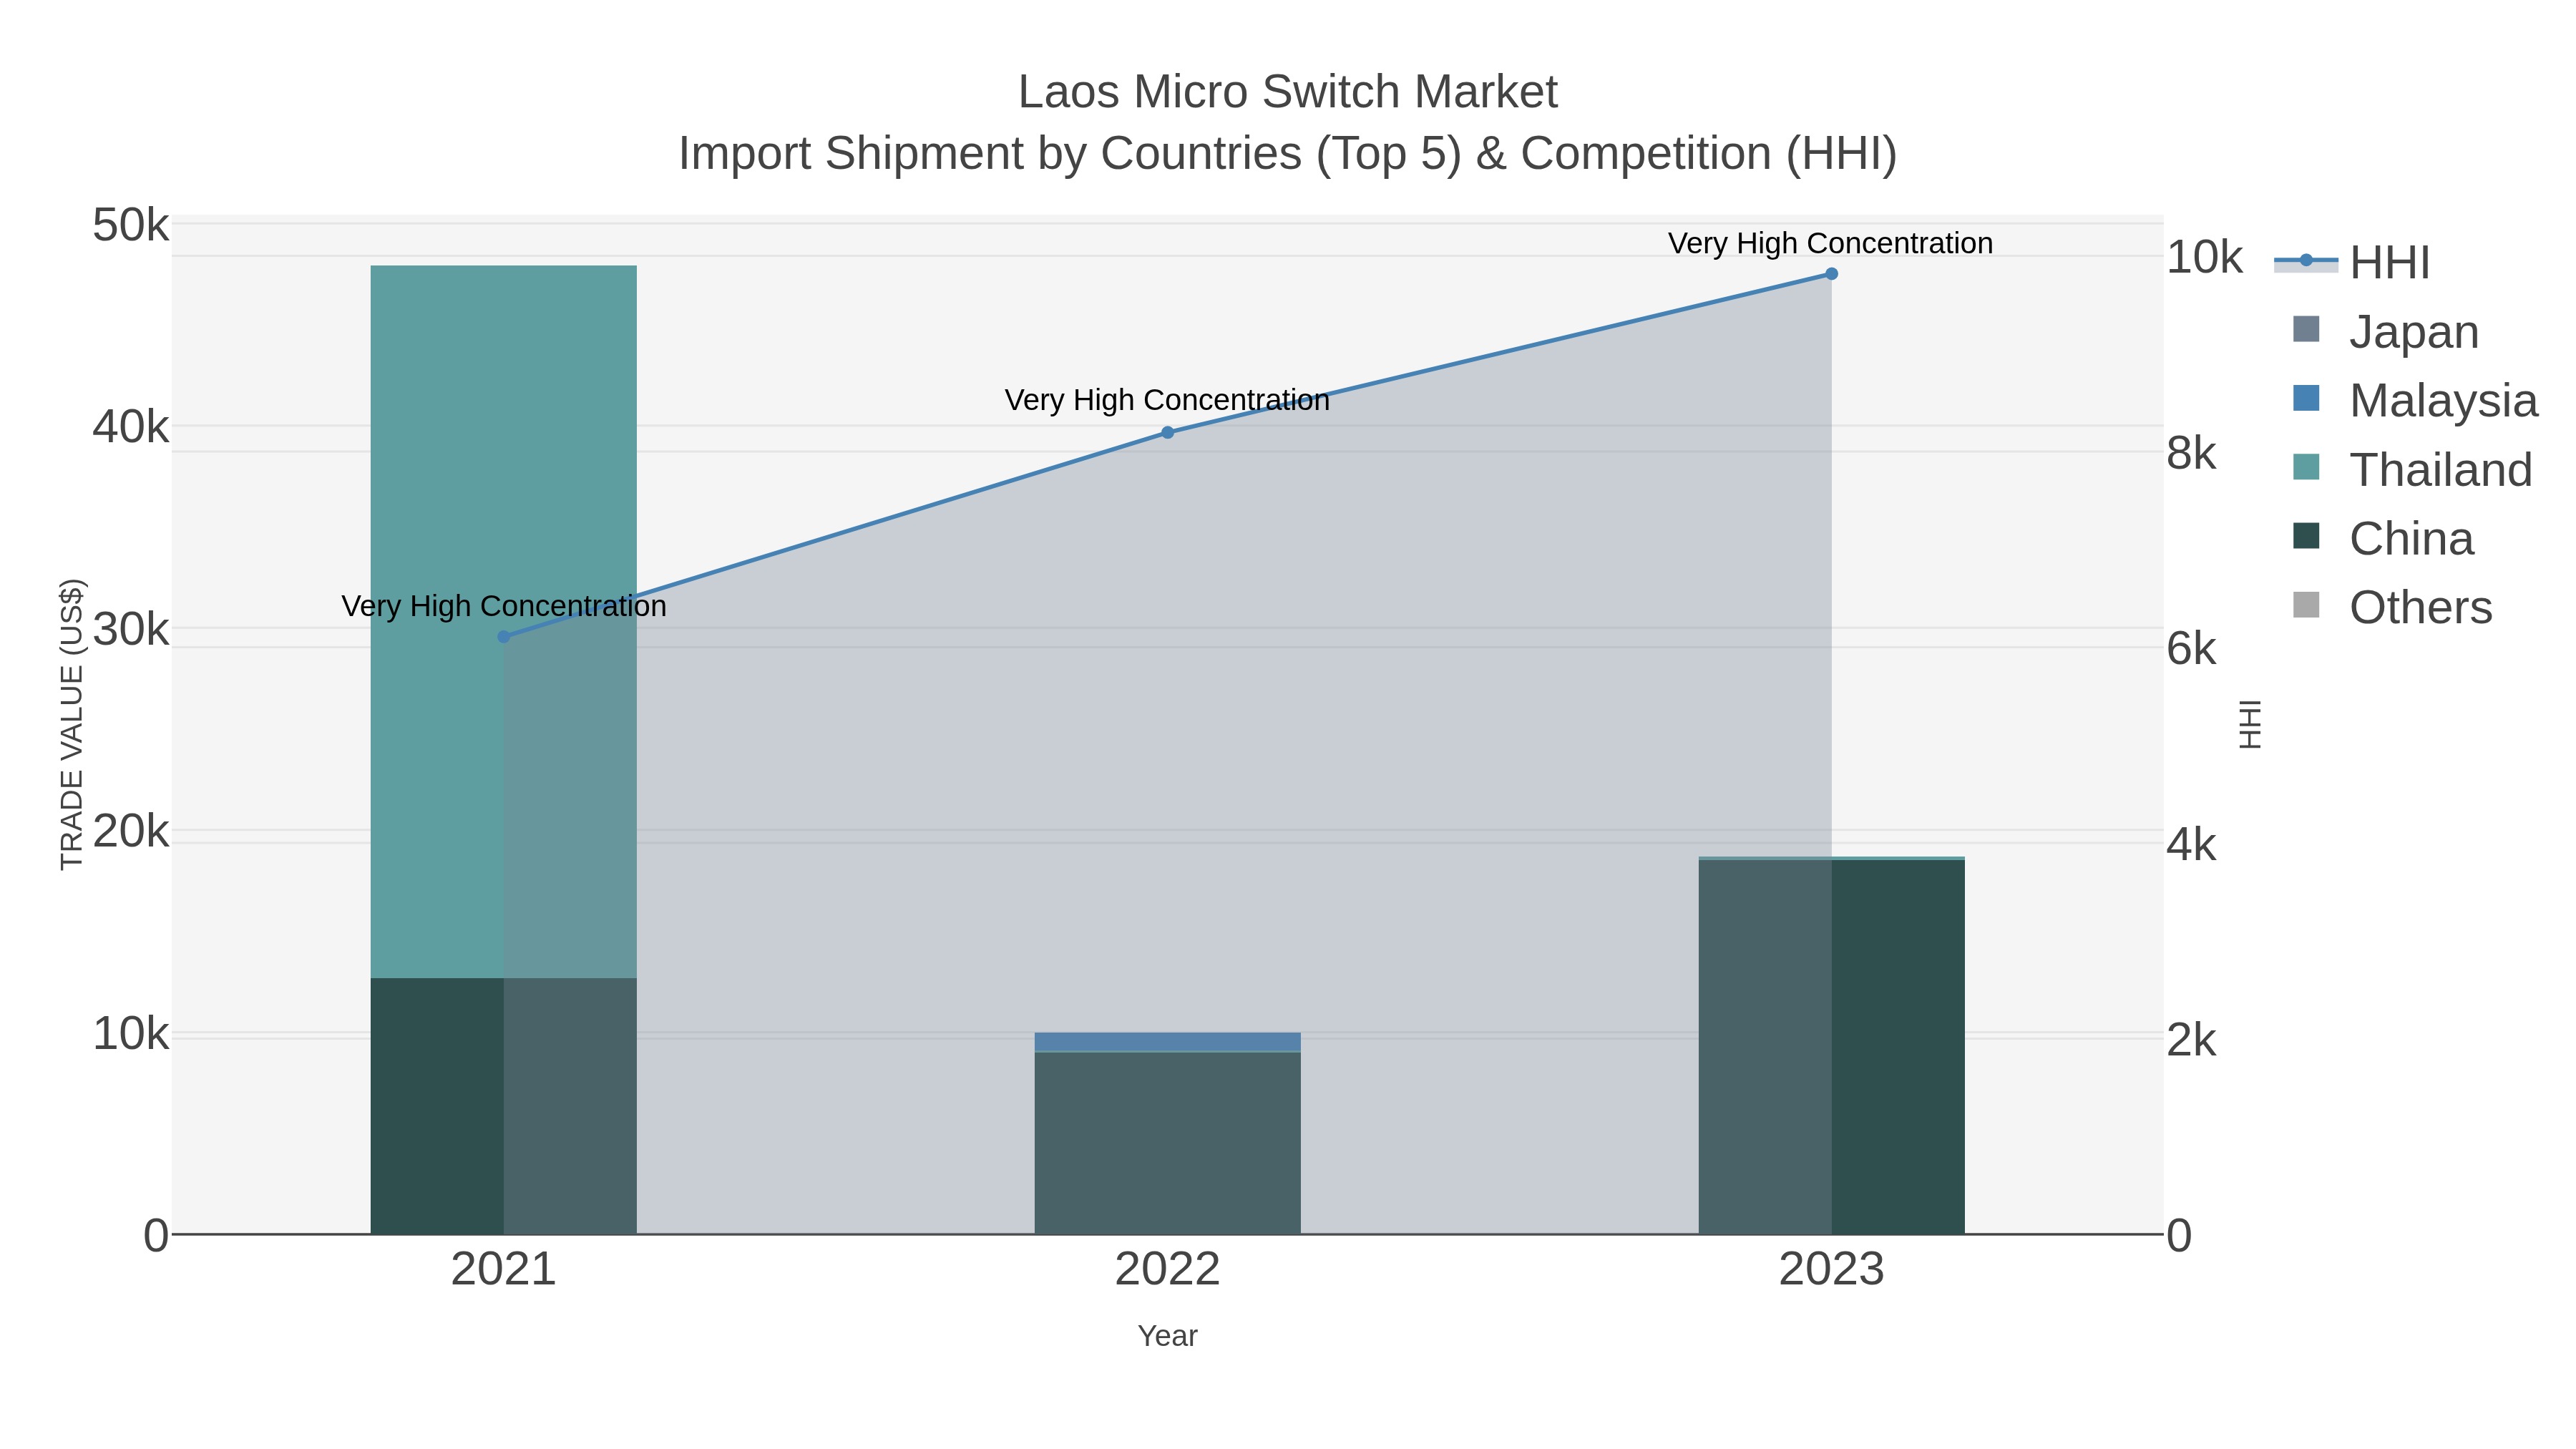Toggle the China legend entry

click(x=2383, y=538)
